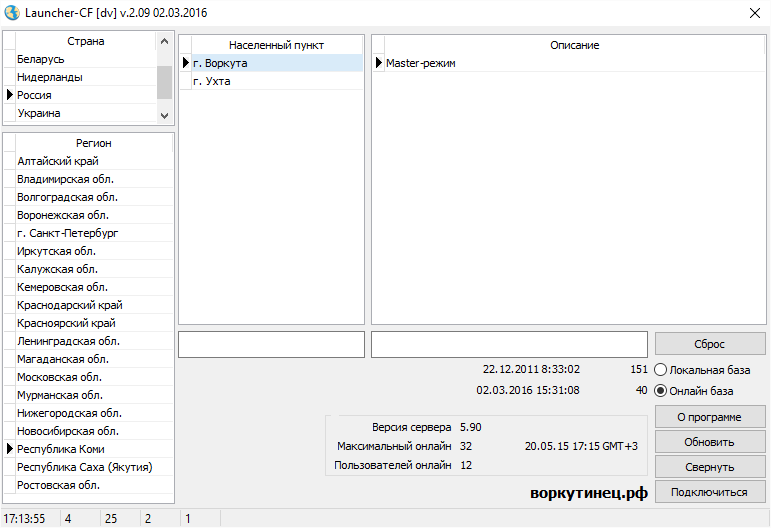
Task: Click the Обновить button
Action: 710,442
